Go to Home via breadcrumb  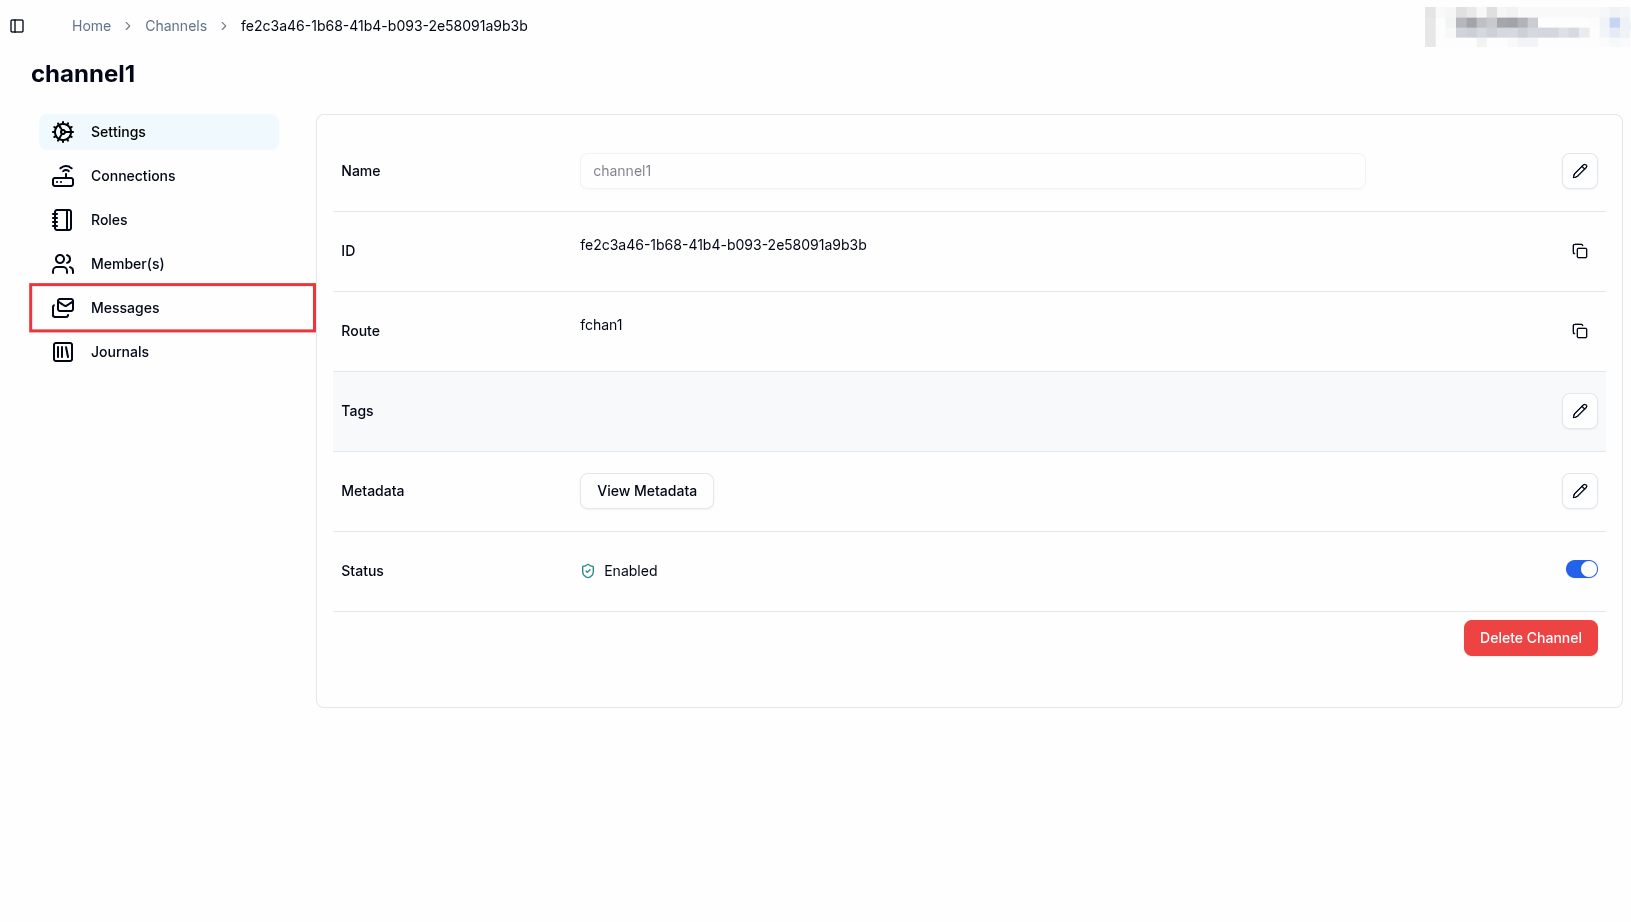91,26
